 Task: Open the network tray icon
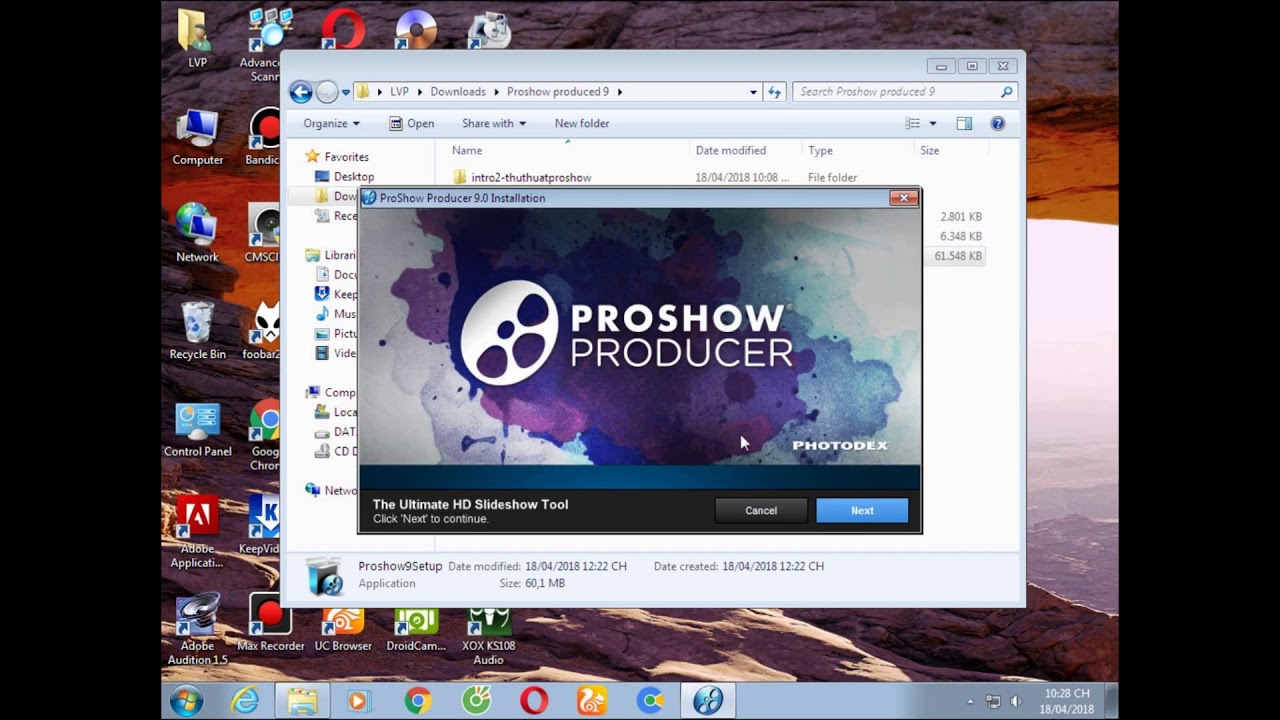pos(993,702)
